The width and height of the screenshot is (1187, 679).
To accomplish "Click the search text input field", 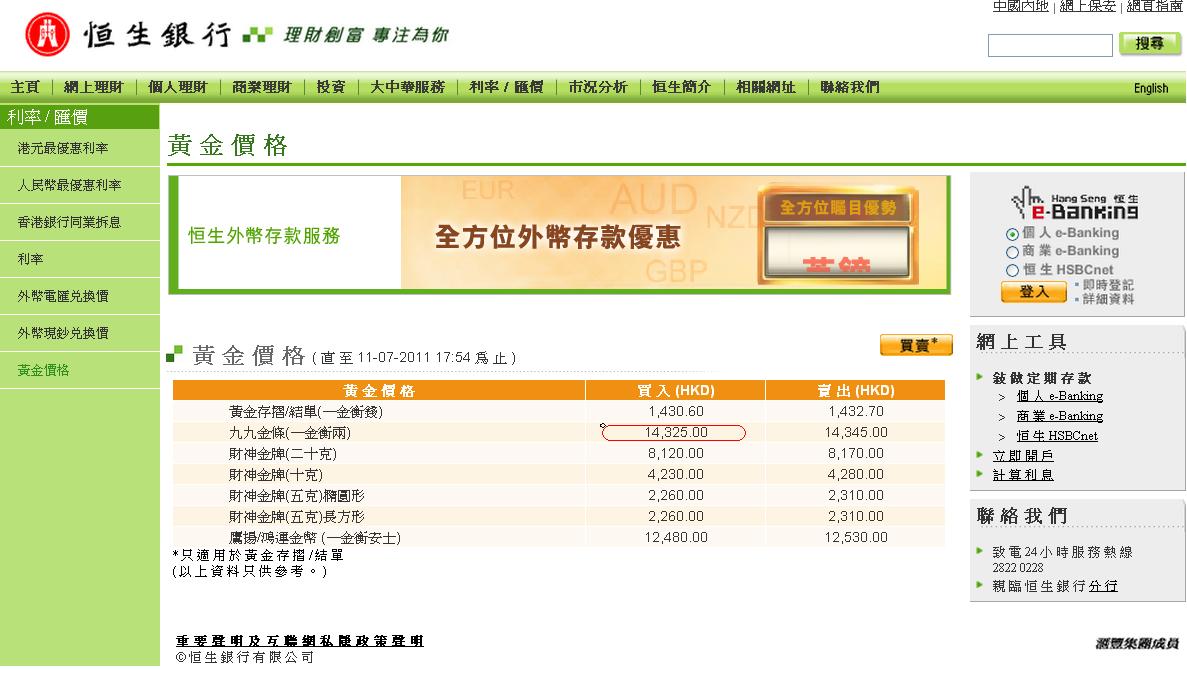I will point(1049,46).
